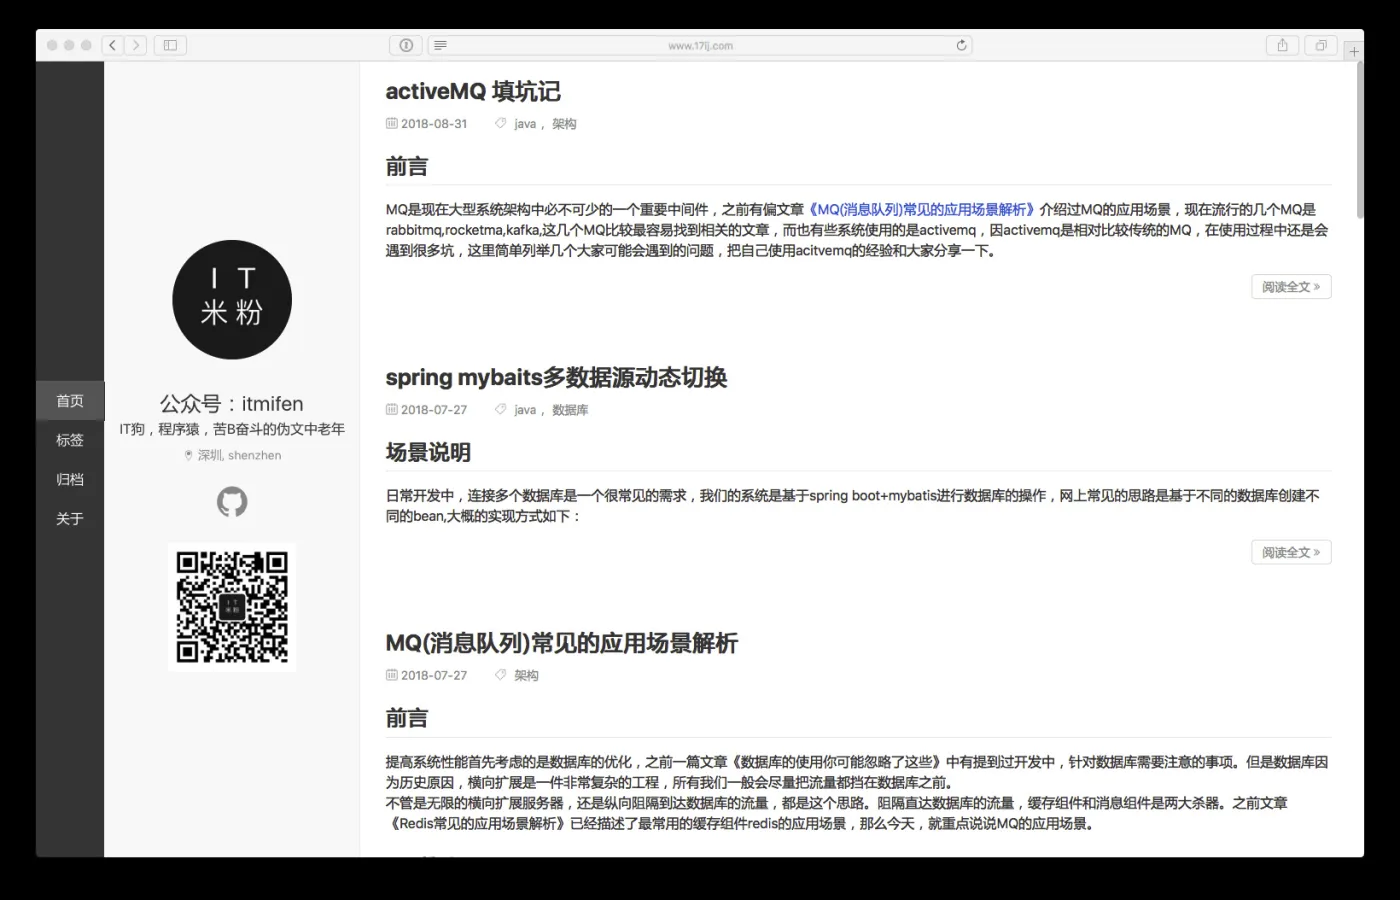Open the article activeMQ 填坑记

coord(473,91)
